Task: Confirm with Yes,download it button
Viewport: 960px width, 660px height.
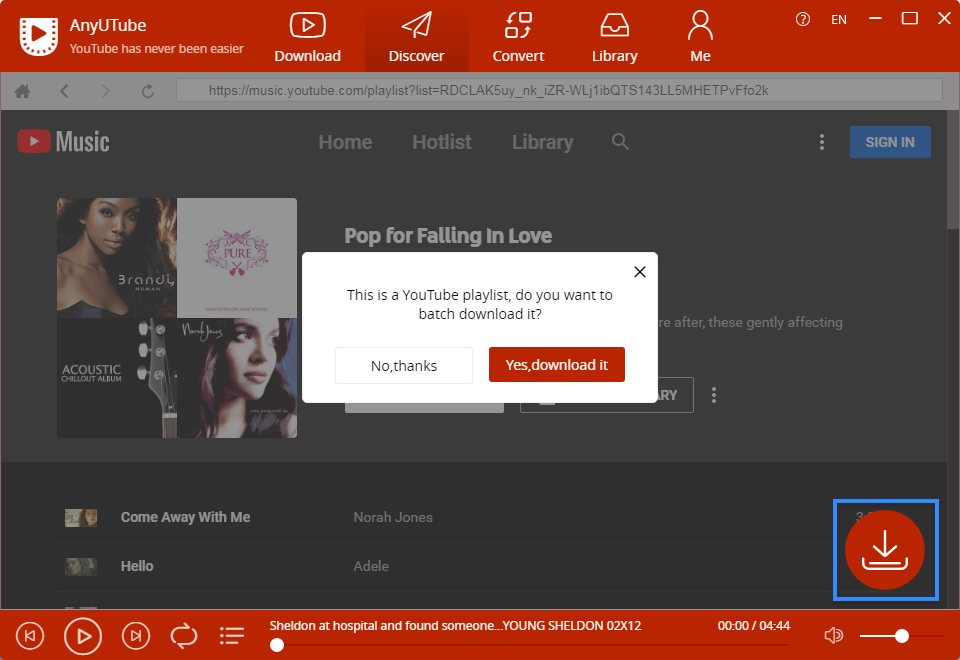Action: [557, 365]
